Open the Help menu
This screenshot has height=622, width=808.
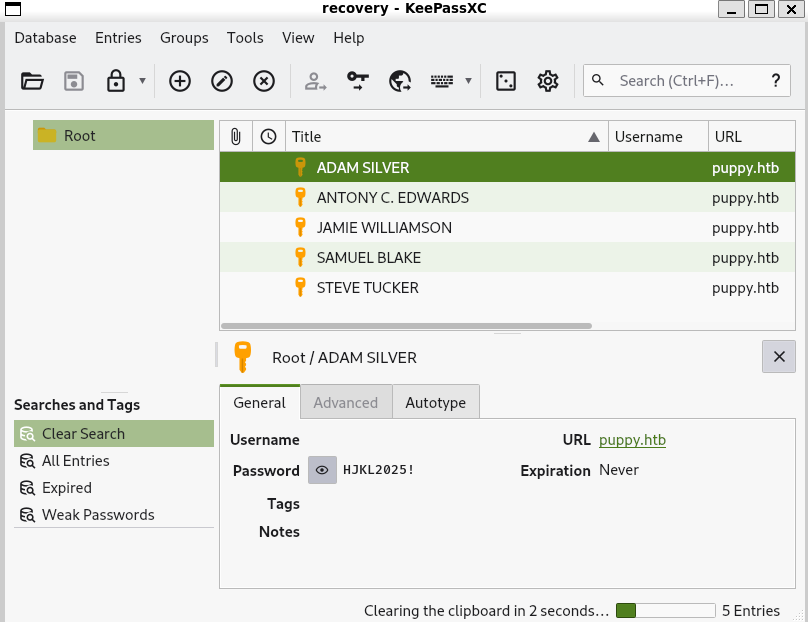pyautogui.click(x=348, y=38)
